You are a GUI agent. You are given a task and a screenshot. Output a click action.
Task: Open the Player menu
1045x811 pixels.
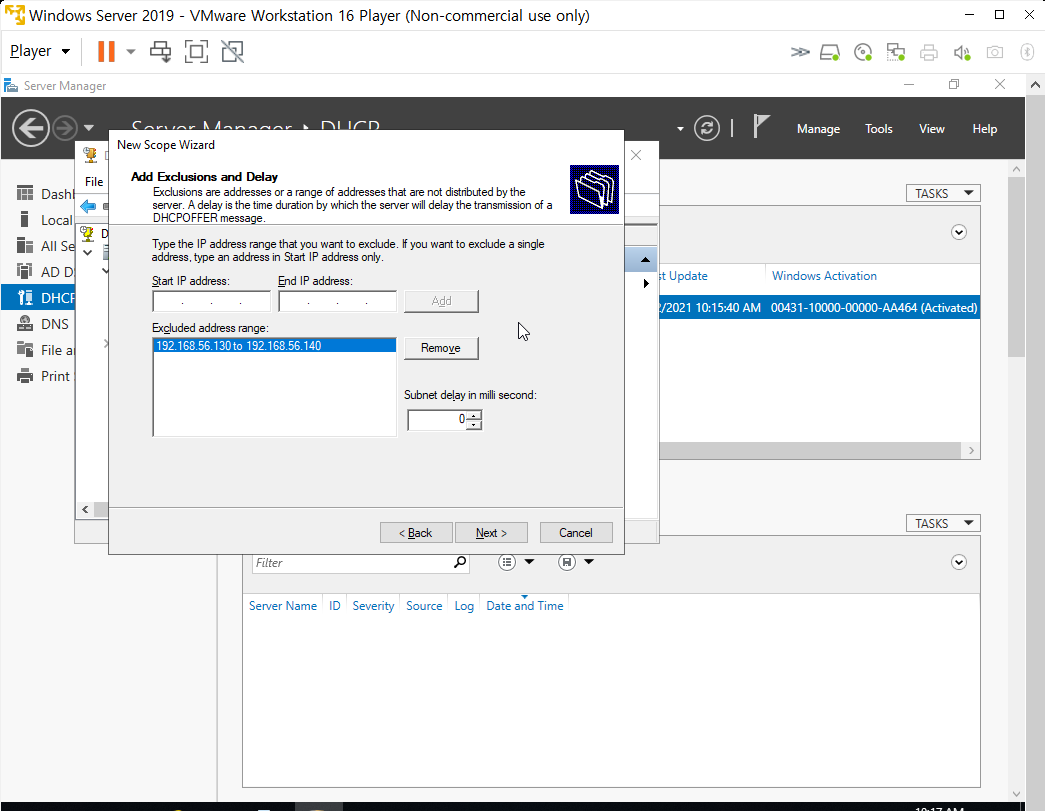[39, 51]
